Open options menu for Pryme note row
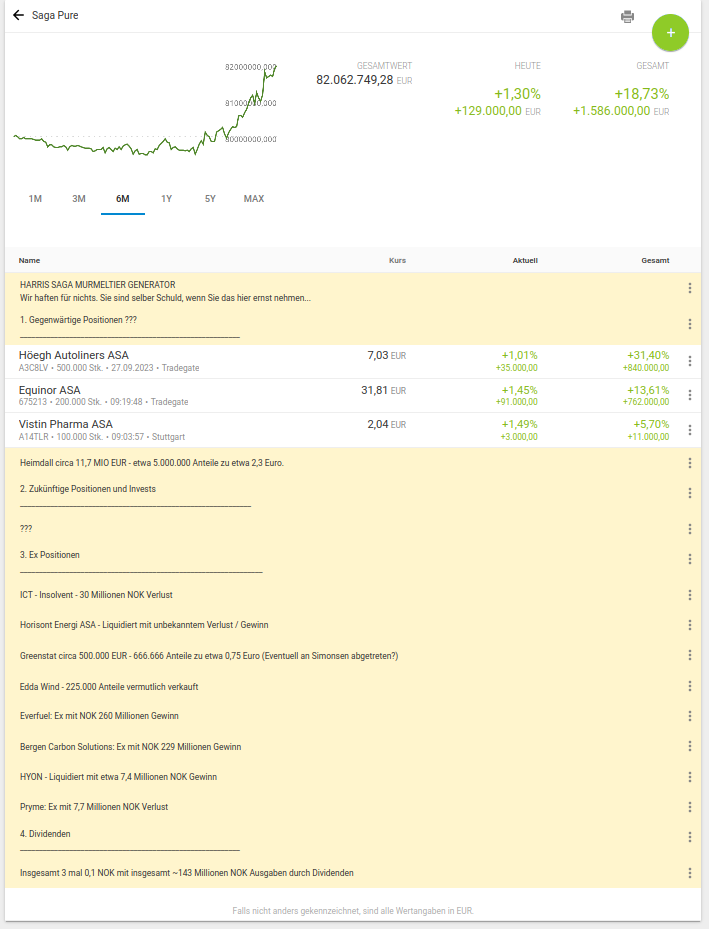This screenshot has height=929, width=709. [x=689, y=807]
